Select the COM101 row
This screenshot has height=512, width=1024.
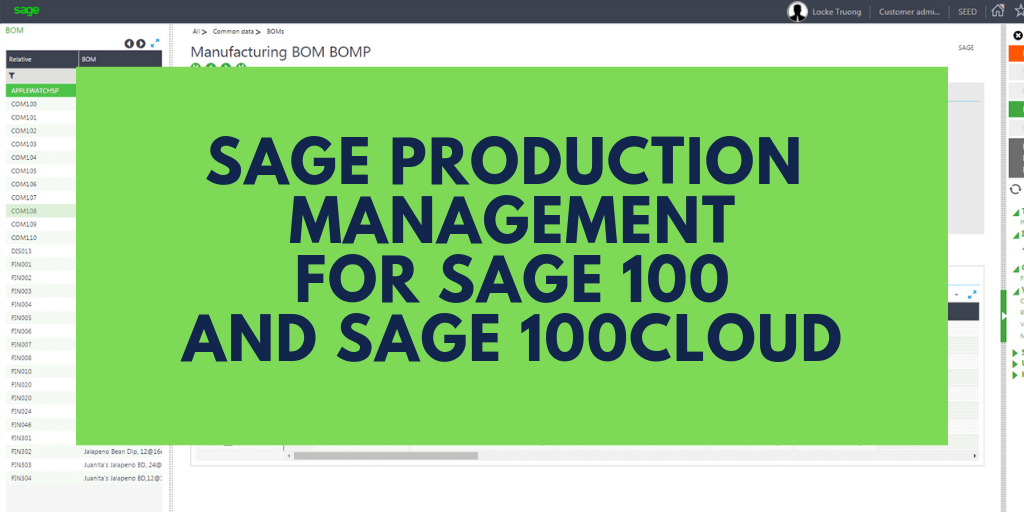point(42,118)
